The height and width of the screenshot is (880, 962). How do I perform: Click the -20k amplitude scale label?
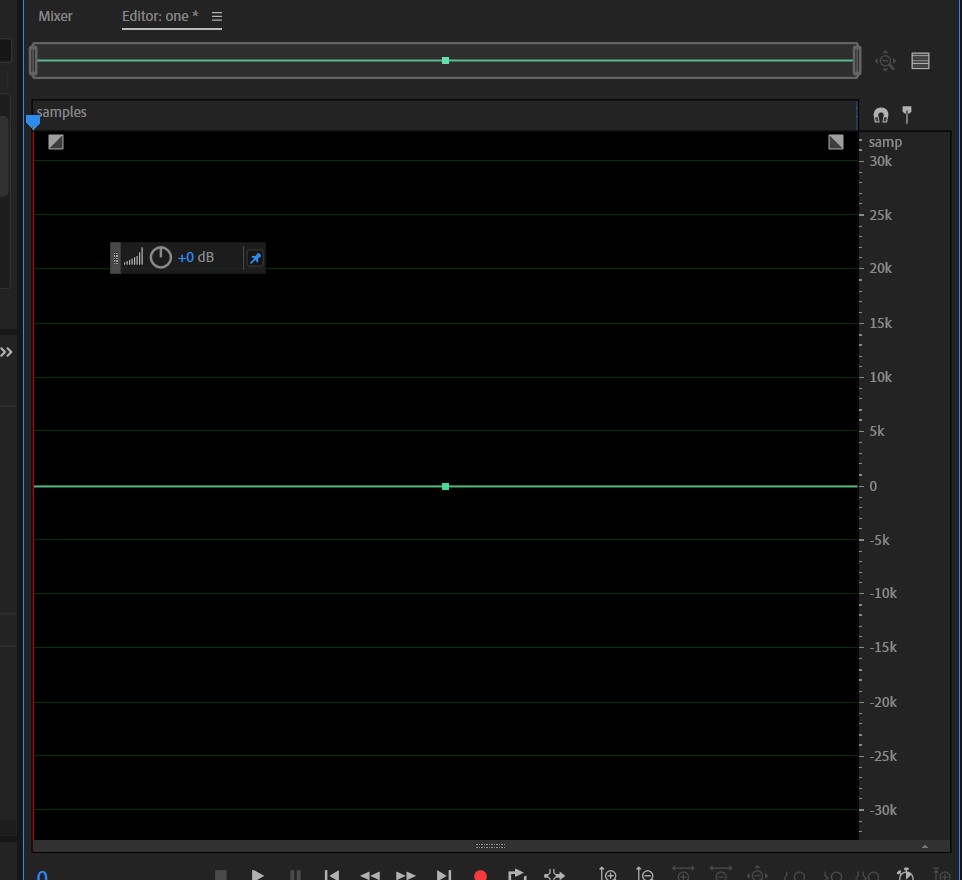[x=883, y=702]
